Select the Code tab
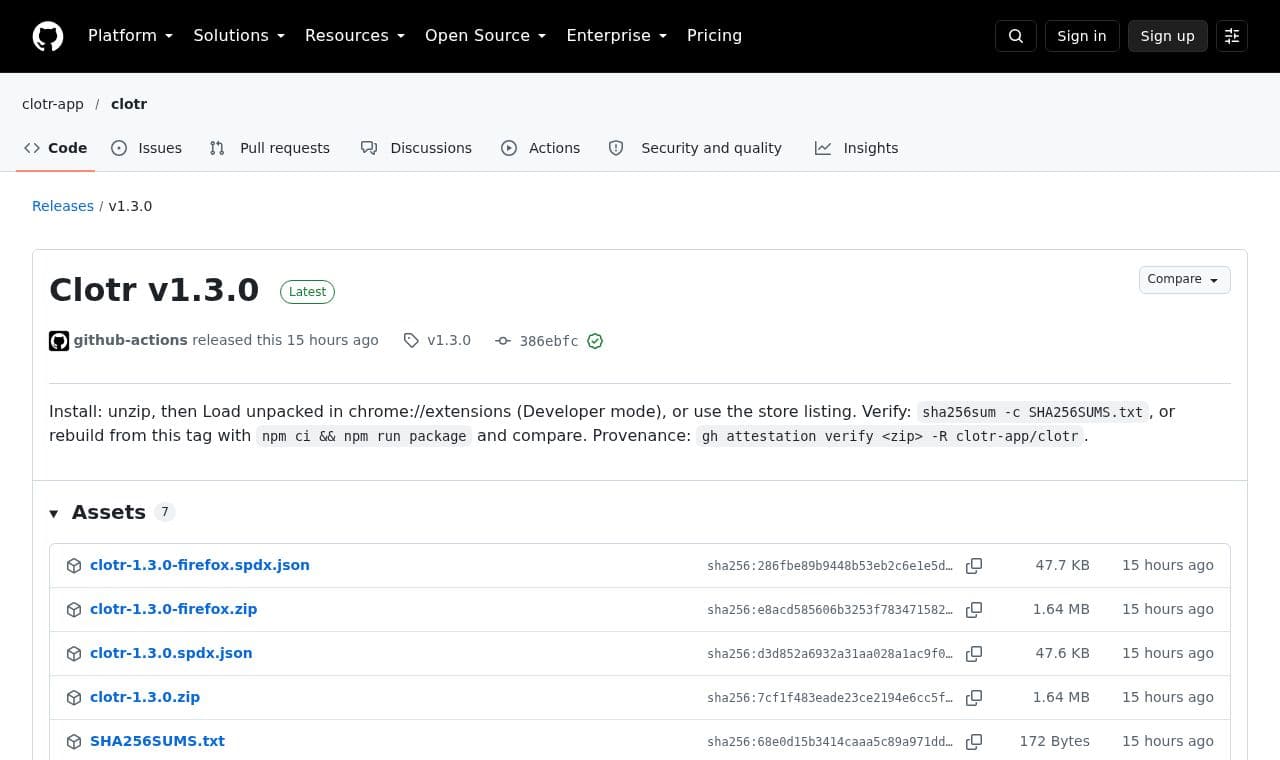The width and height of the screenshot is (1280, 760). [x=56, y=148]
